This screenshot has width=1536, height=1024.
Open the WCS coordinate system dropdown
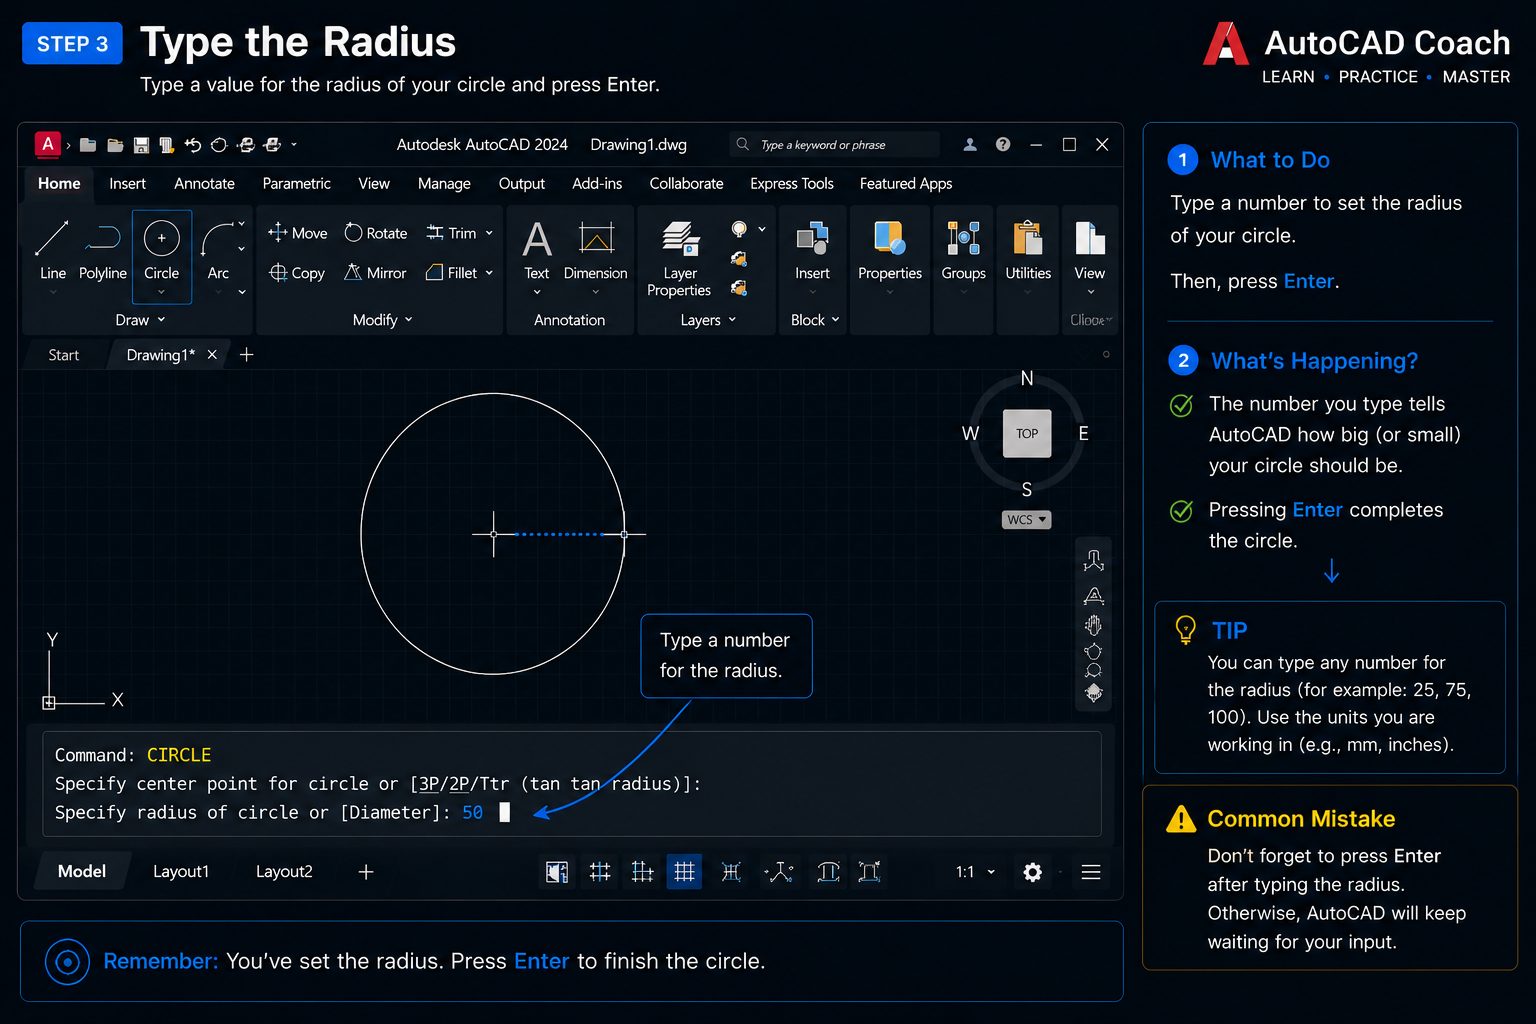[x=1027, y=520]
